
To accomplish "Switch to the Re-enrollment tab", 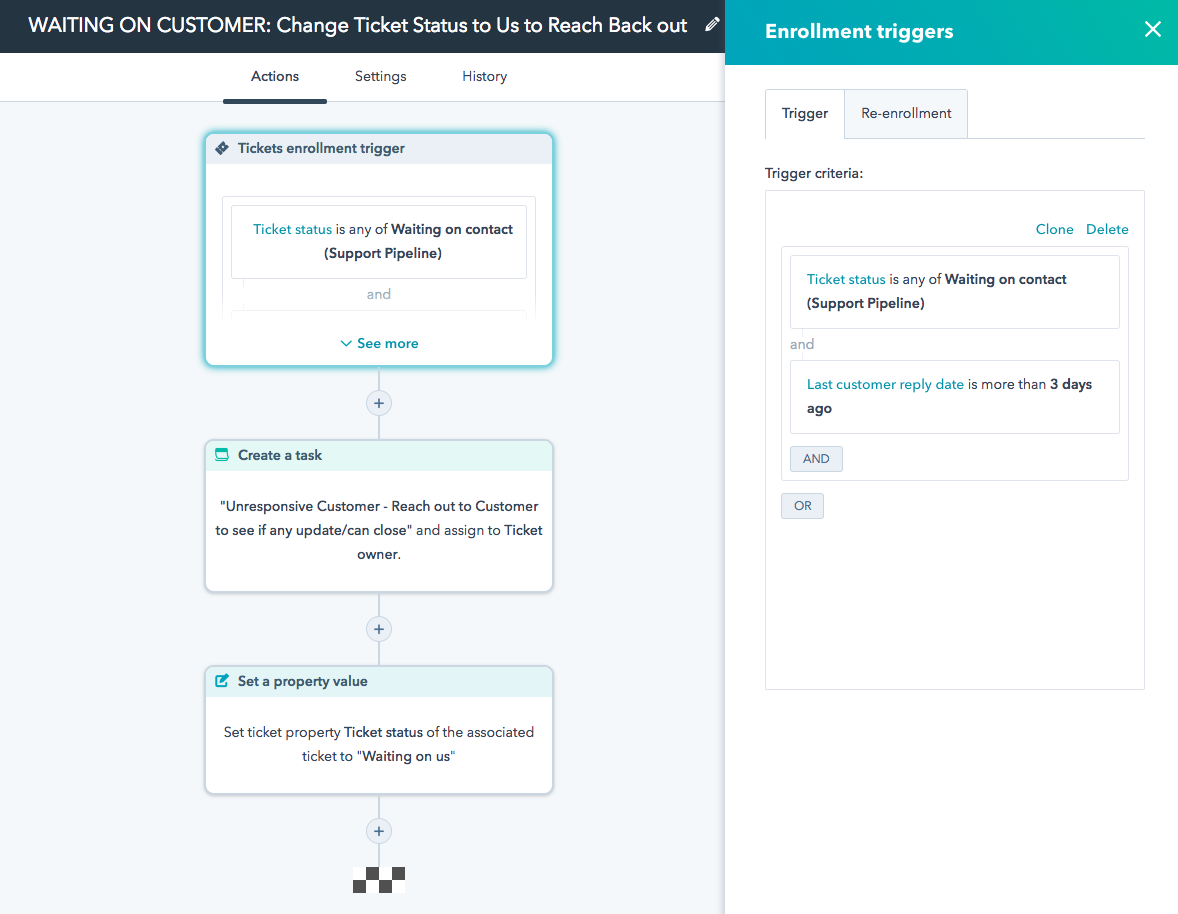I will (x=906, y=113).
